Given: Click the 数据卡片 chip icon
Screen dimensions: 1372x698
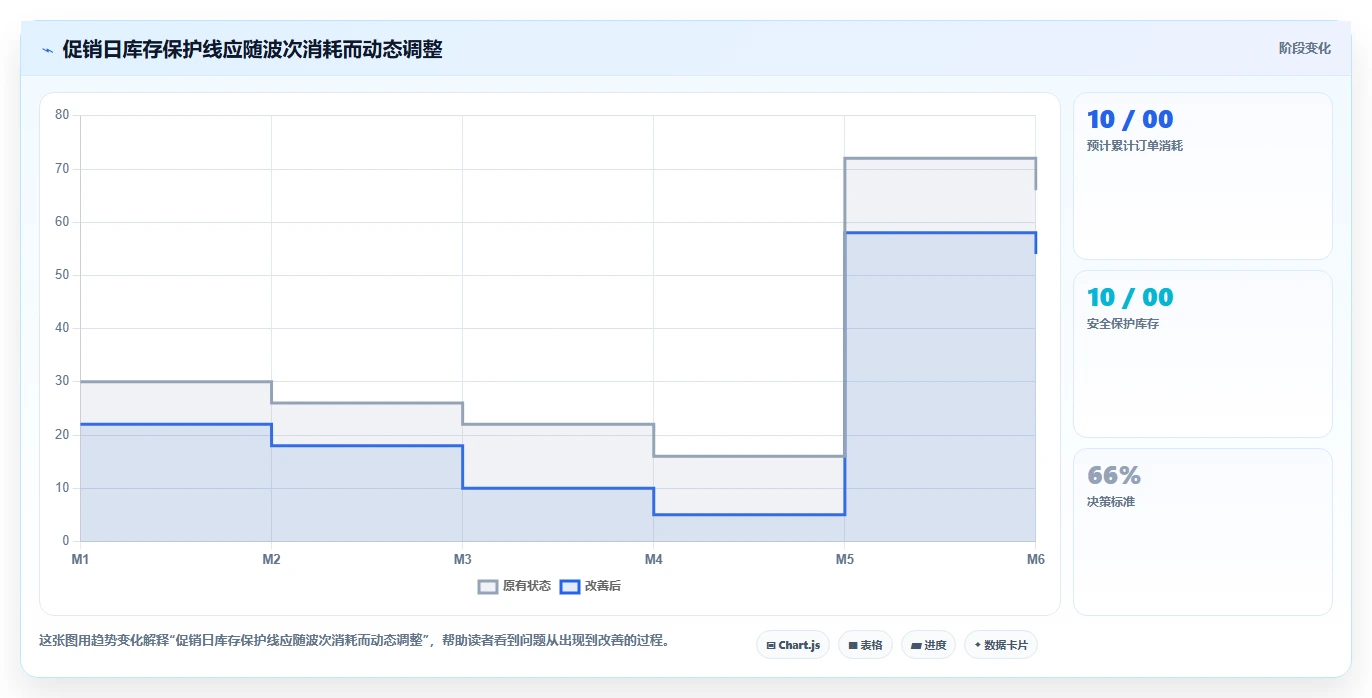Looking at the screenshot, I should 977,646.
